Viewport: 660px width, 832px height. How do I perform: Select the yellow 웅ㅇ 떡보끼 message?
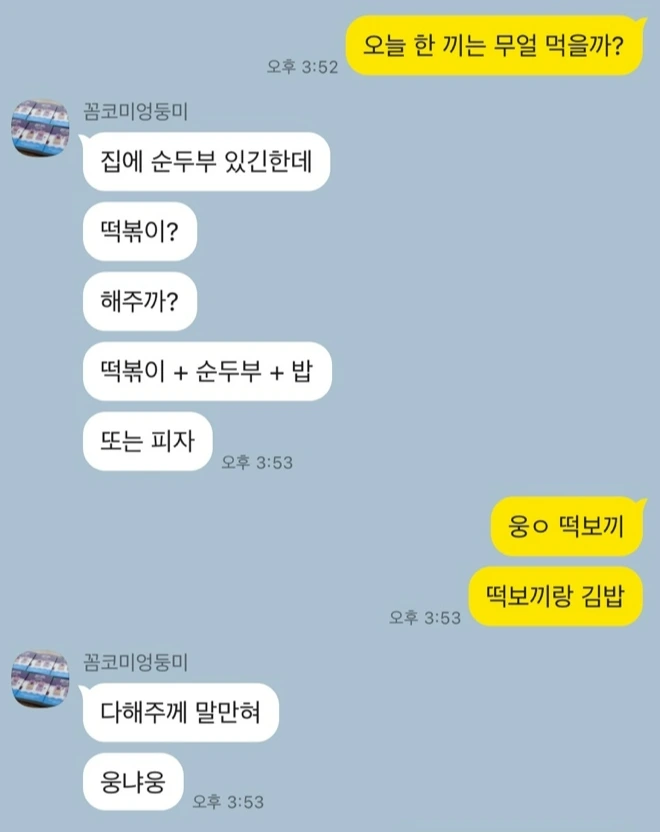click(x=566, y=526)
